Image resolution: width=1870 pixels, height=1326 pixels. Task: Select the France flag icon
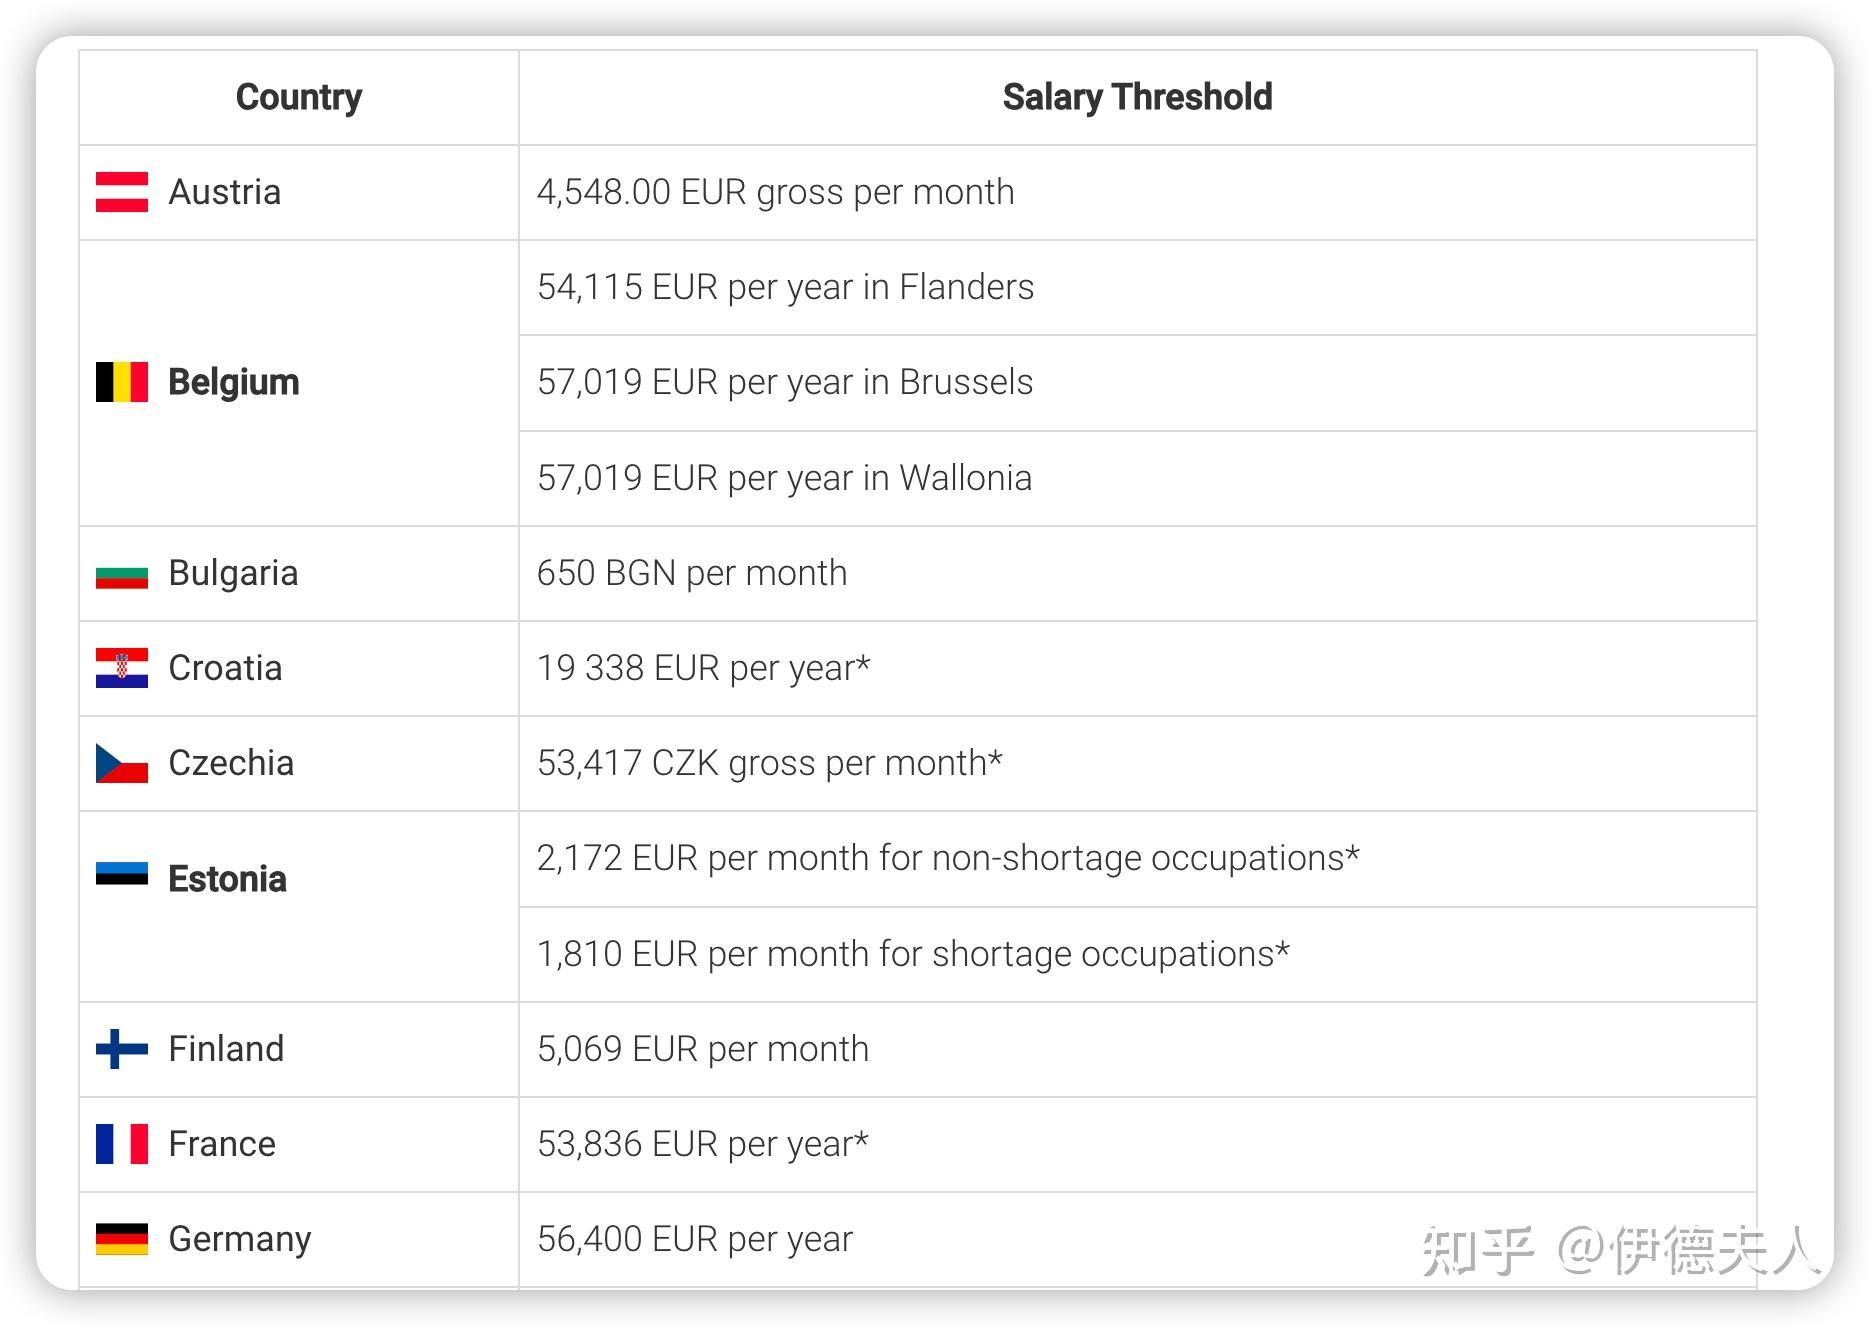[x=122, y=1144]
